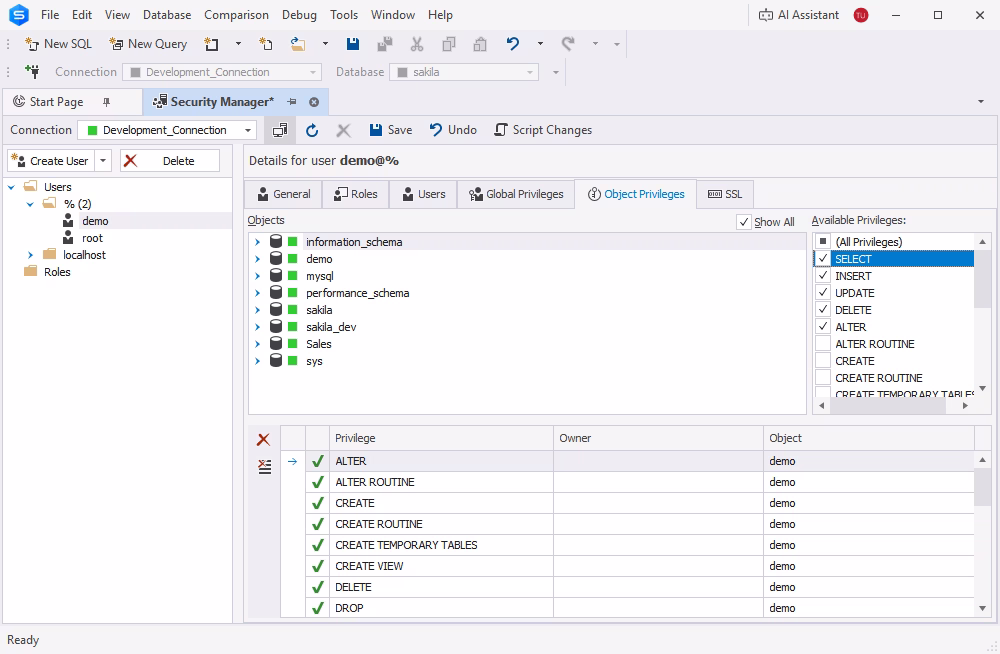Click the Redo arrow in main toolbar
Image resolution: width=1000 pixels, height=654 pixels.
tap(568, 44)
